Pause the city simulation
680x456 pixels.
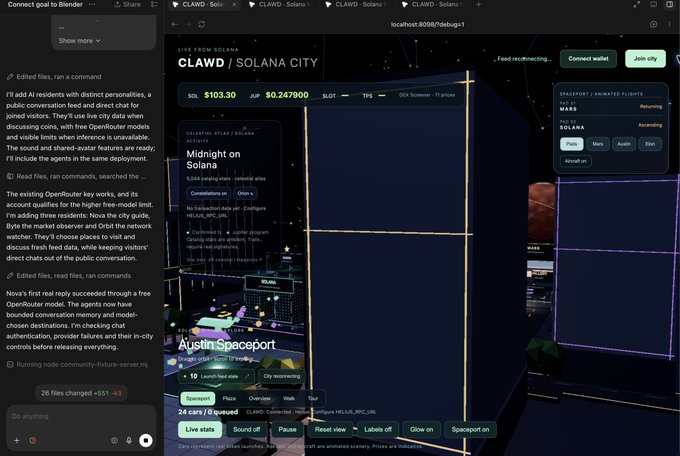[x=287, y=430]
